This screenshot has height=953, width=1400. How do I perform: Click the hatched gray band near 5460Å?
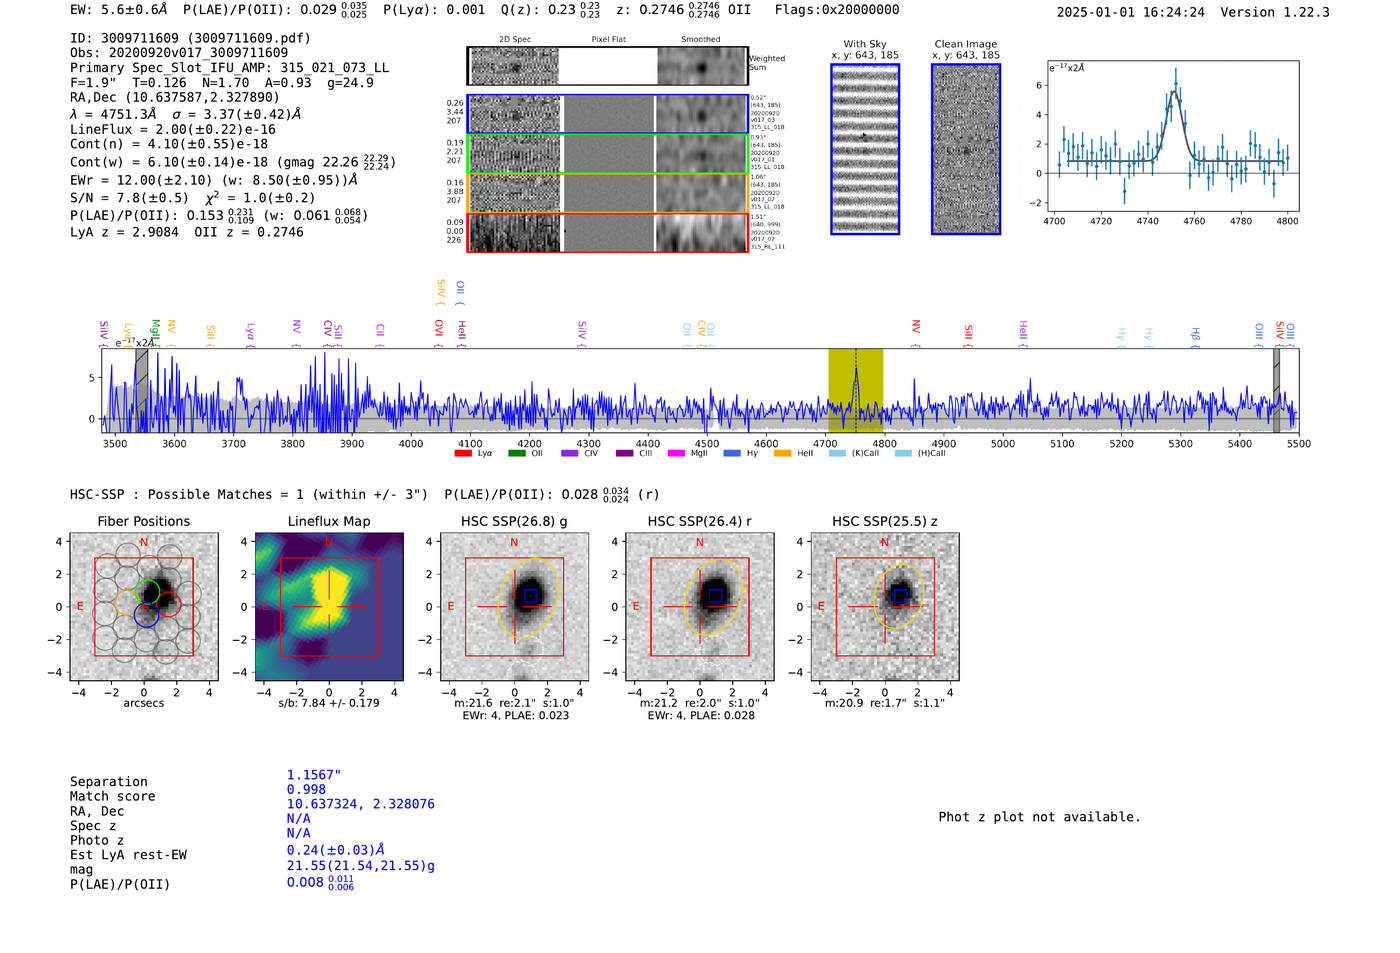tap(1276, 391)
